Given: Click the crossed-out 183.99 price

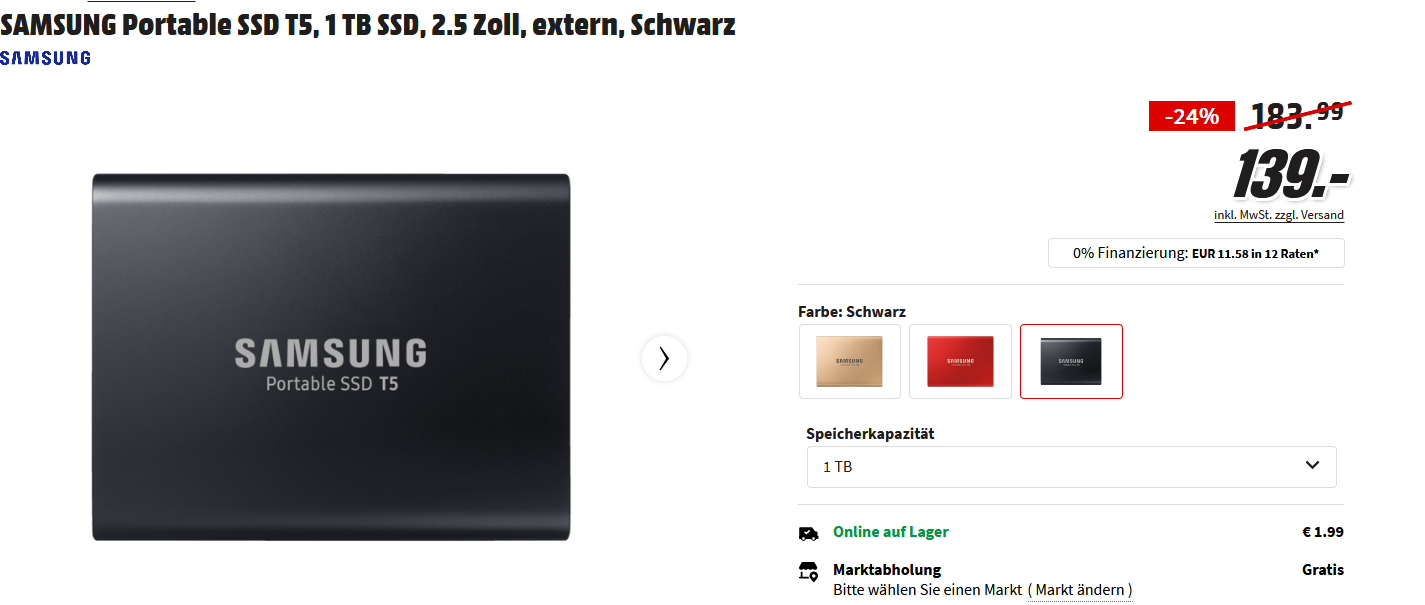Looking at the screenshot, I should (1297, 115).
